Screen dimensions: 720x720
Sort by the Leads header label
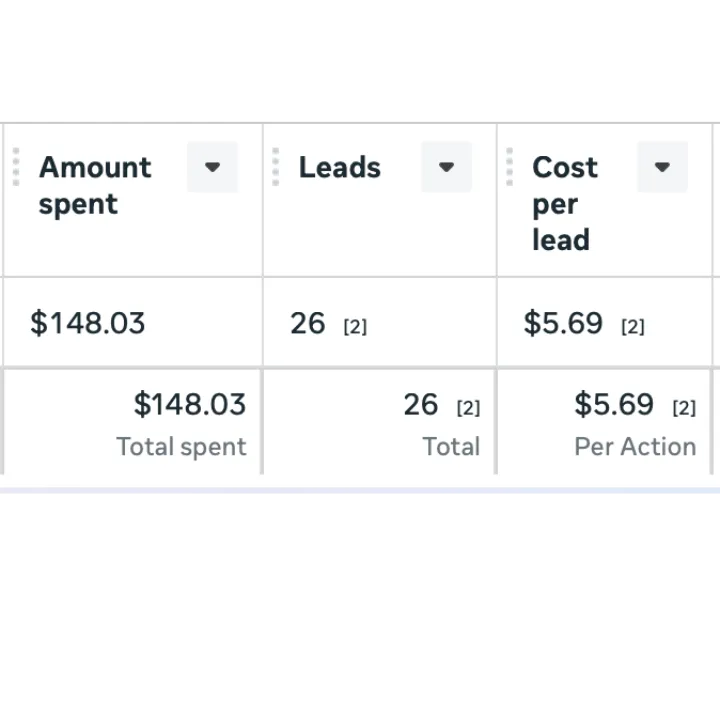pyautogui.click(x=339, y=167)
